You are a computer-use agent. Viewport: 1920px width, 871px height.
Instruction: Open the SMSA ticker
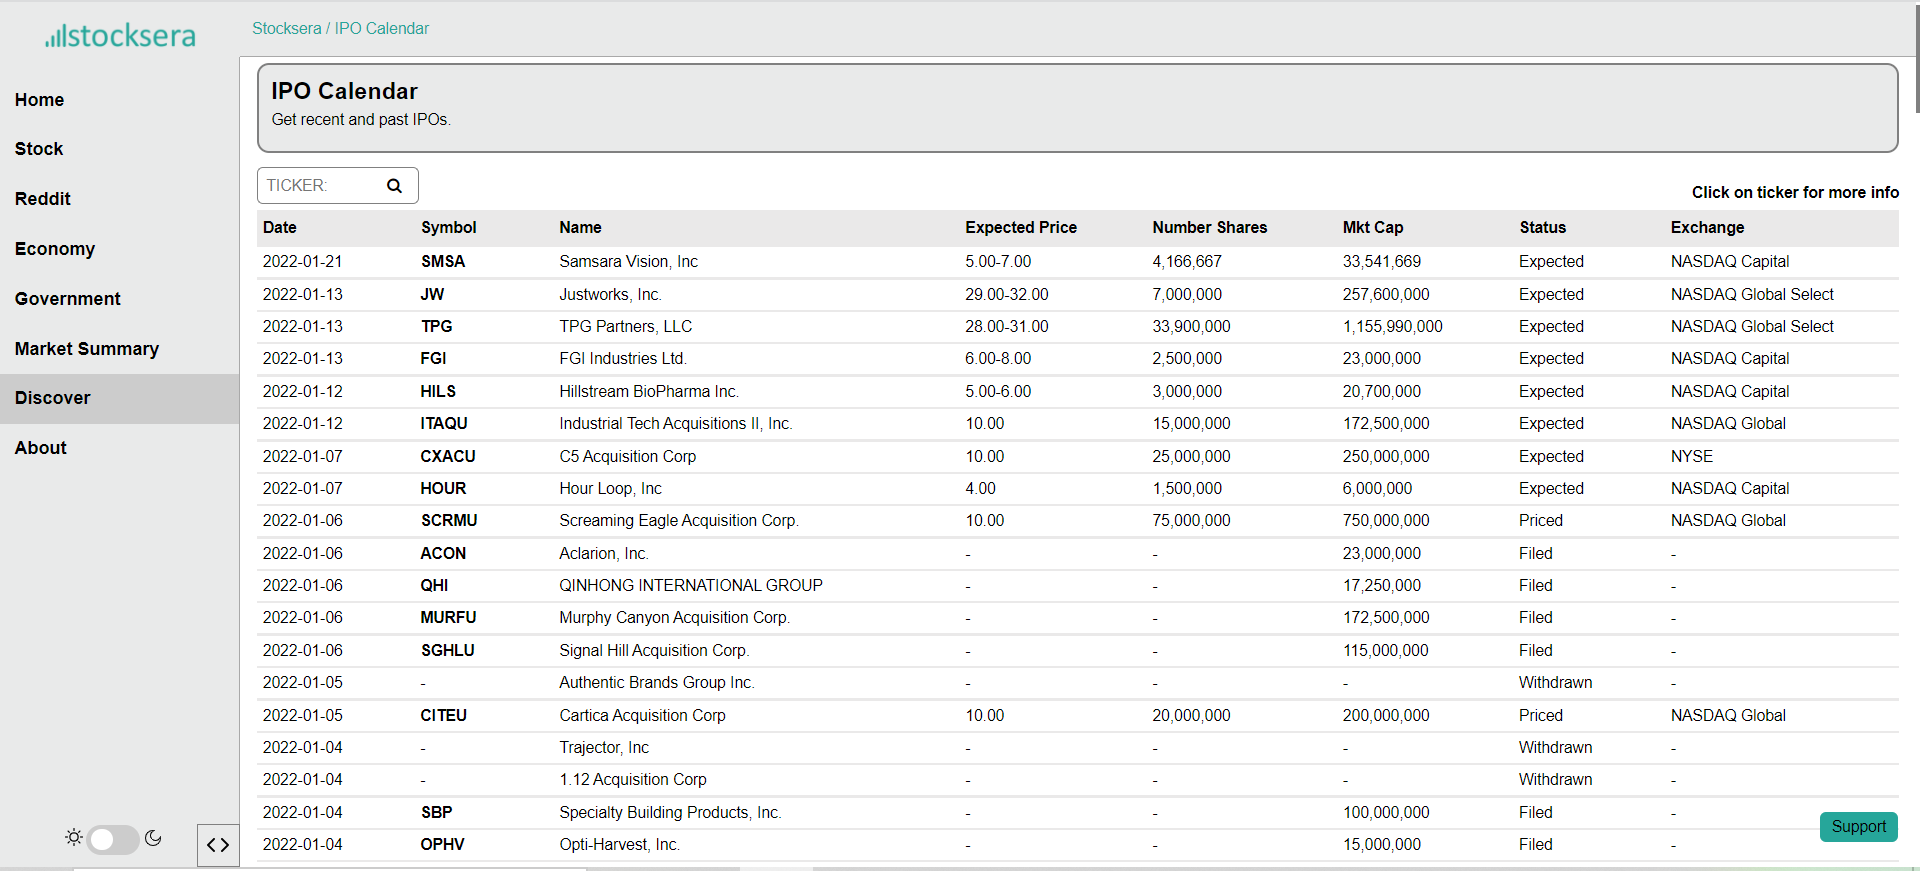(443, 262)
